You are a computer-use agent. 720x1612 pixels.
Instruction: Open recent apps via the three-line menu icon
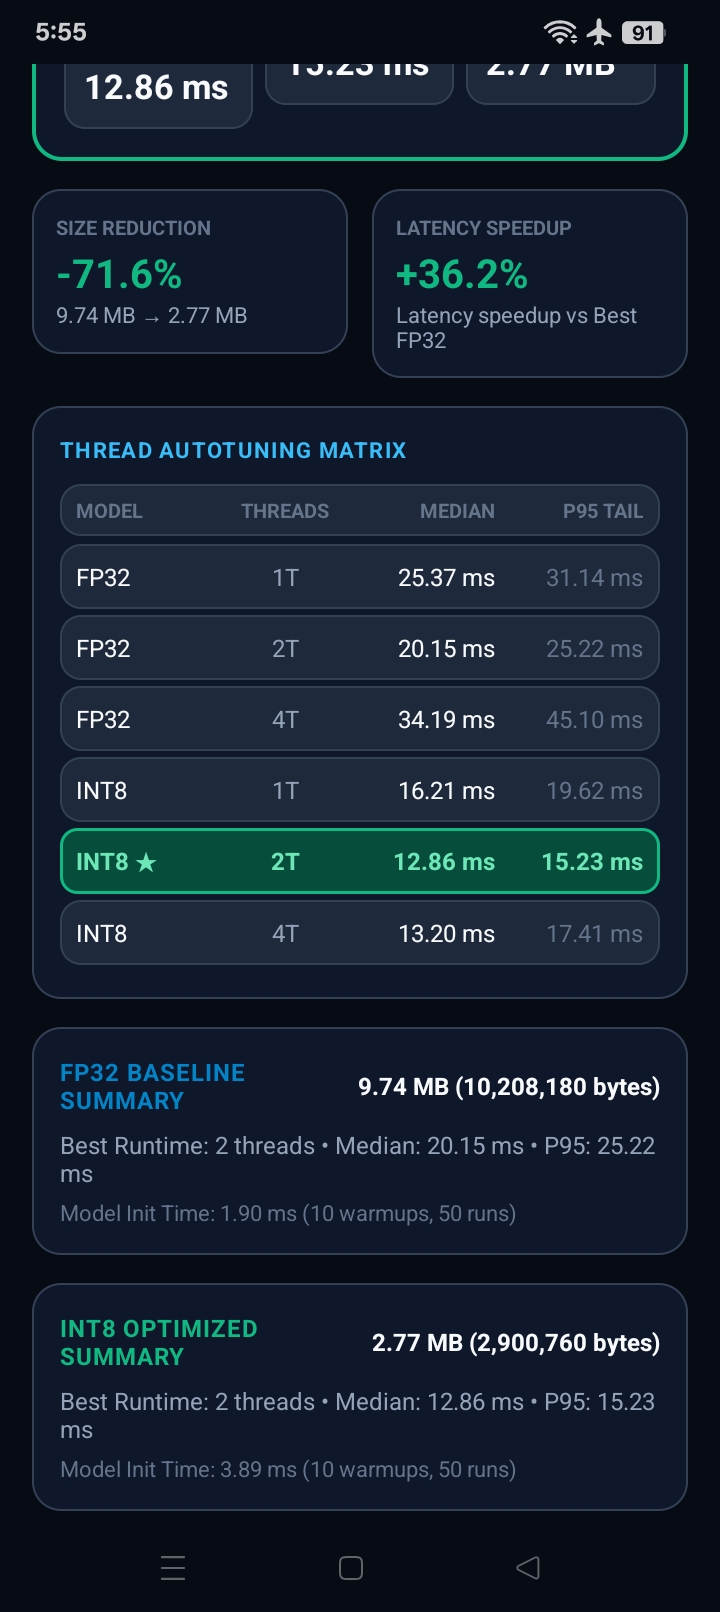point(173,1567)
